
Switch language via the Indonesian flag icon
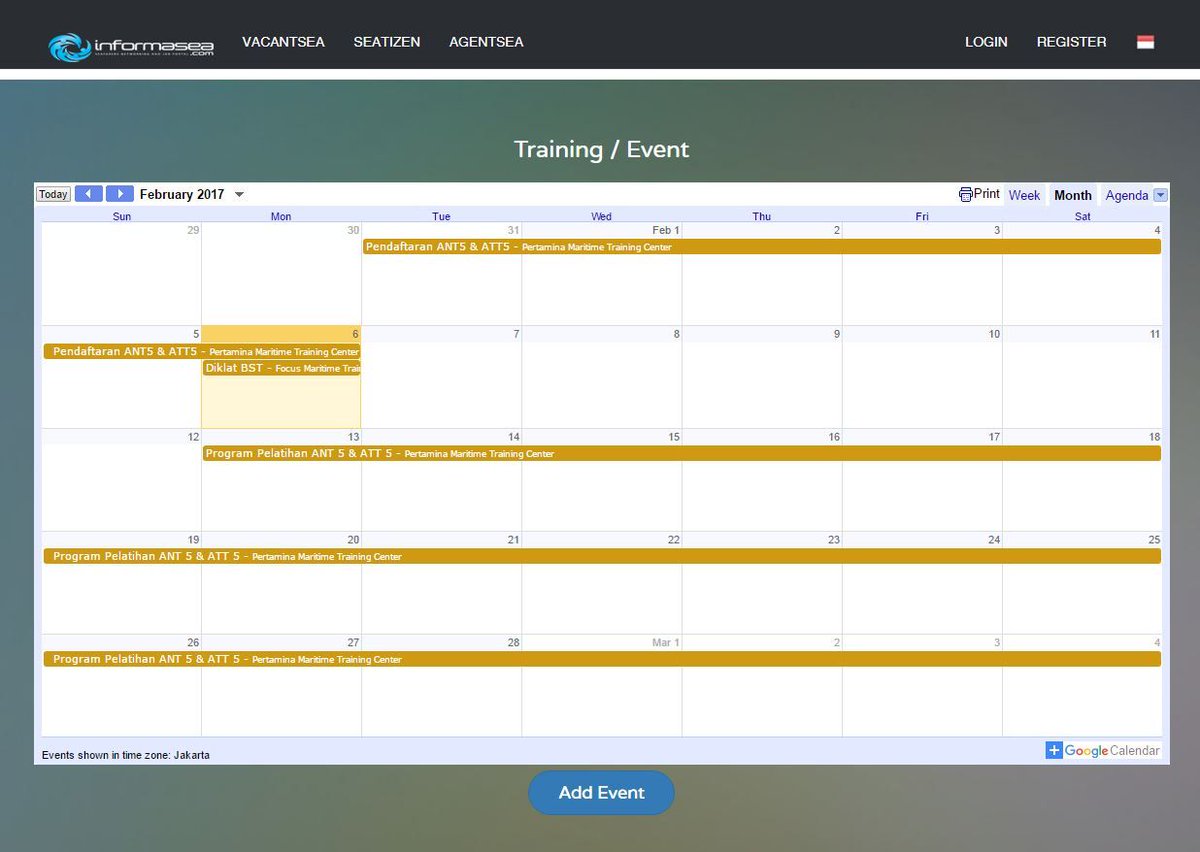tap(1145, 42)
